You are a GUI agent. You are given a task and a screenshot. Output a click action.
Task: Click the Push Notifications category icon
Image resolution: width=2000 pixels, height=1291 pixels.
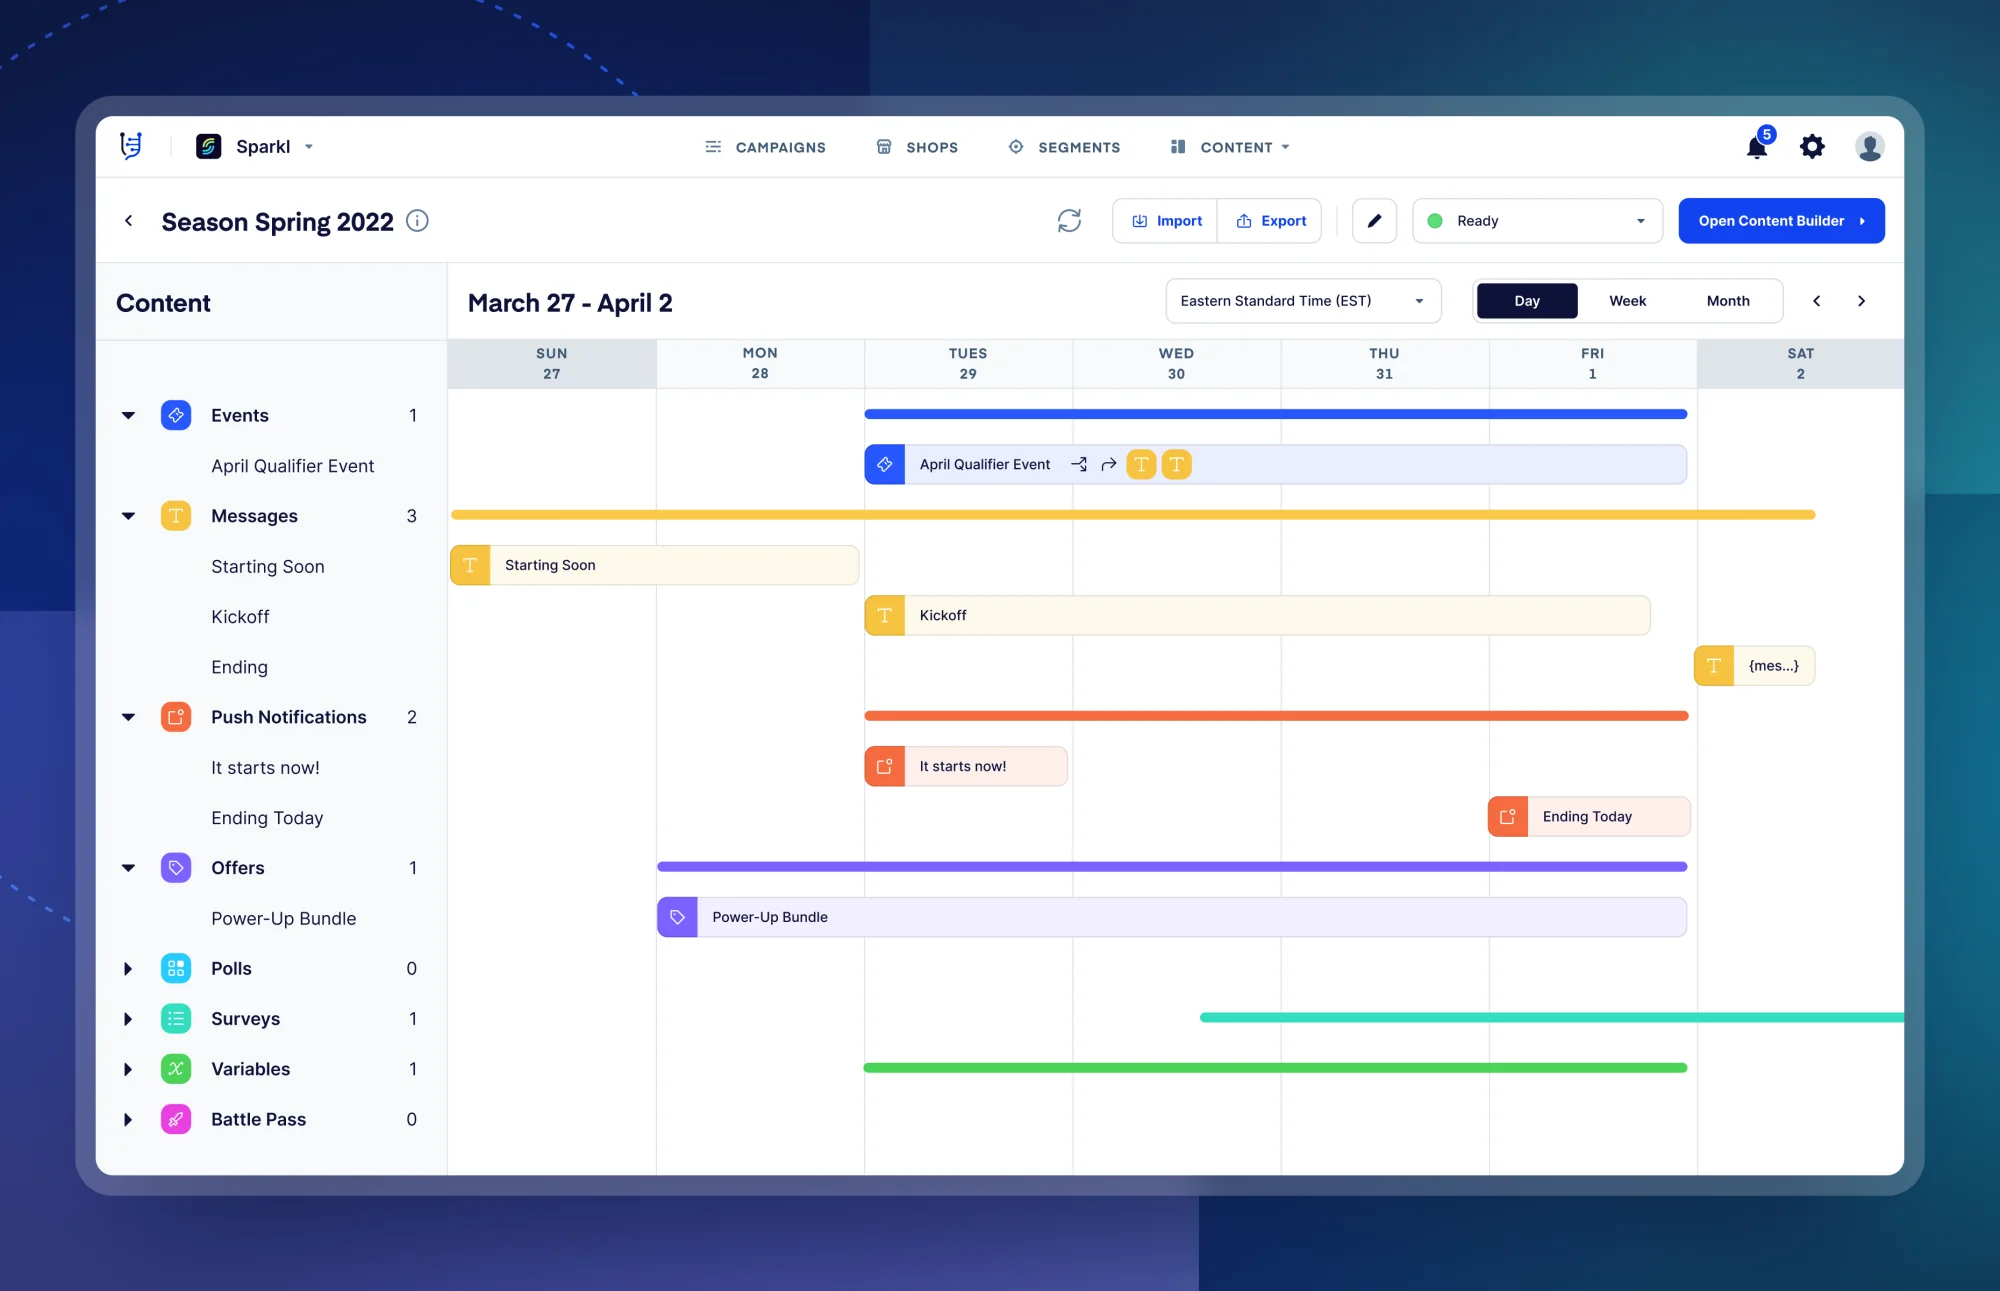[x=176, y=717]
